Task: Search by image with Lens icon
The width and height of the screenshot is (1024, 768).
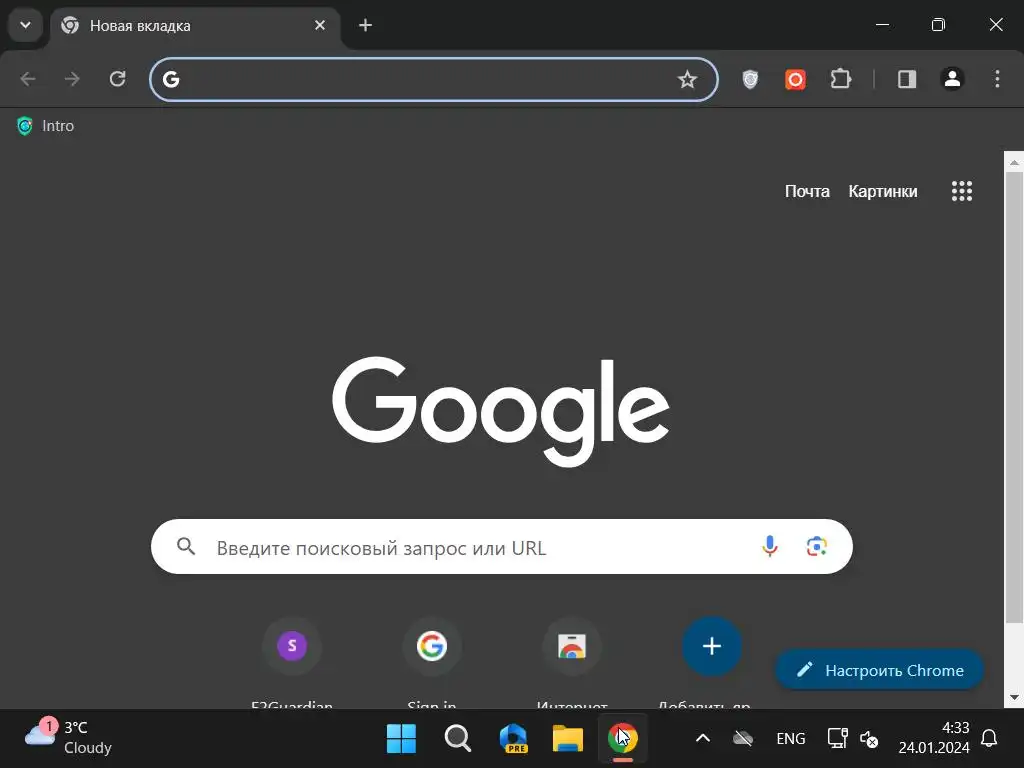Action: (816, 546)
